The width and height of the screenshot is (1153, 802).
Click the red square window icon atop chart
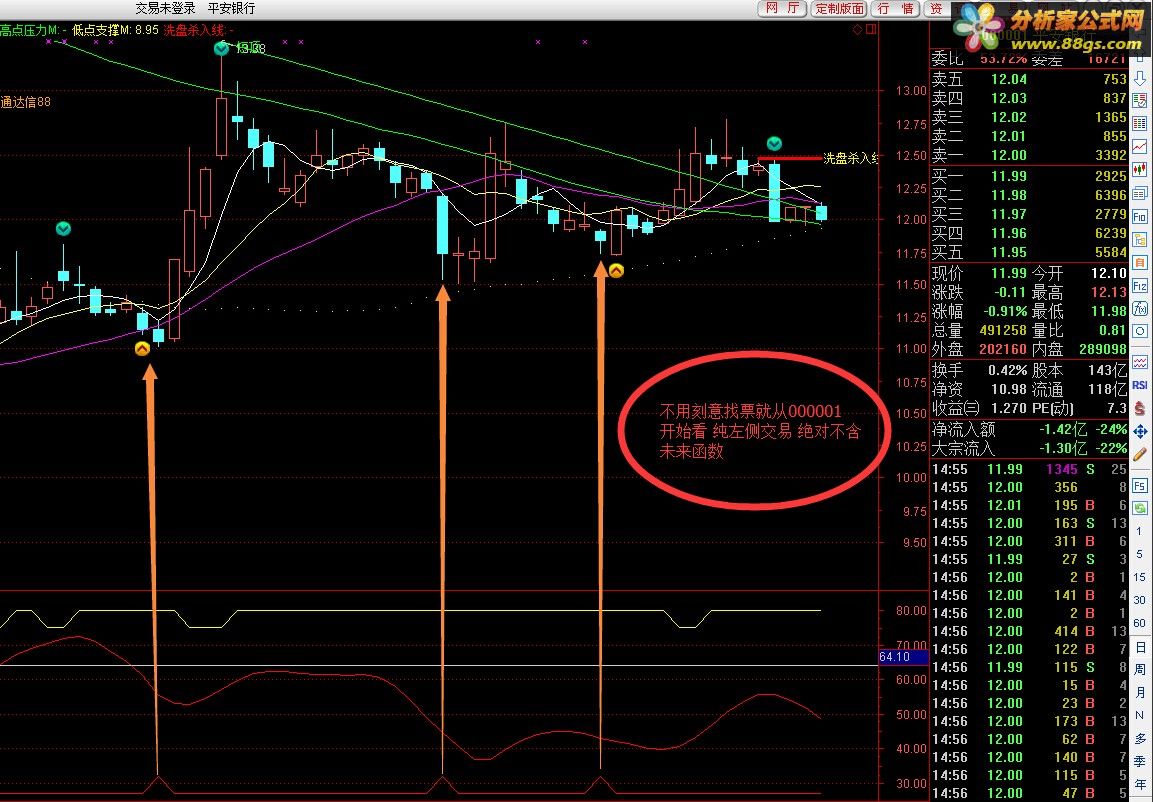click(x=871, y=29)
